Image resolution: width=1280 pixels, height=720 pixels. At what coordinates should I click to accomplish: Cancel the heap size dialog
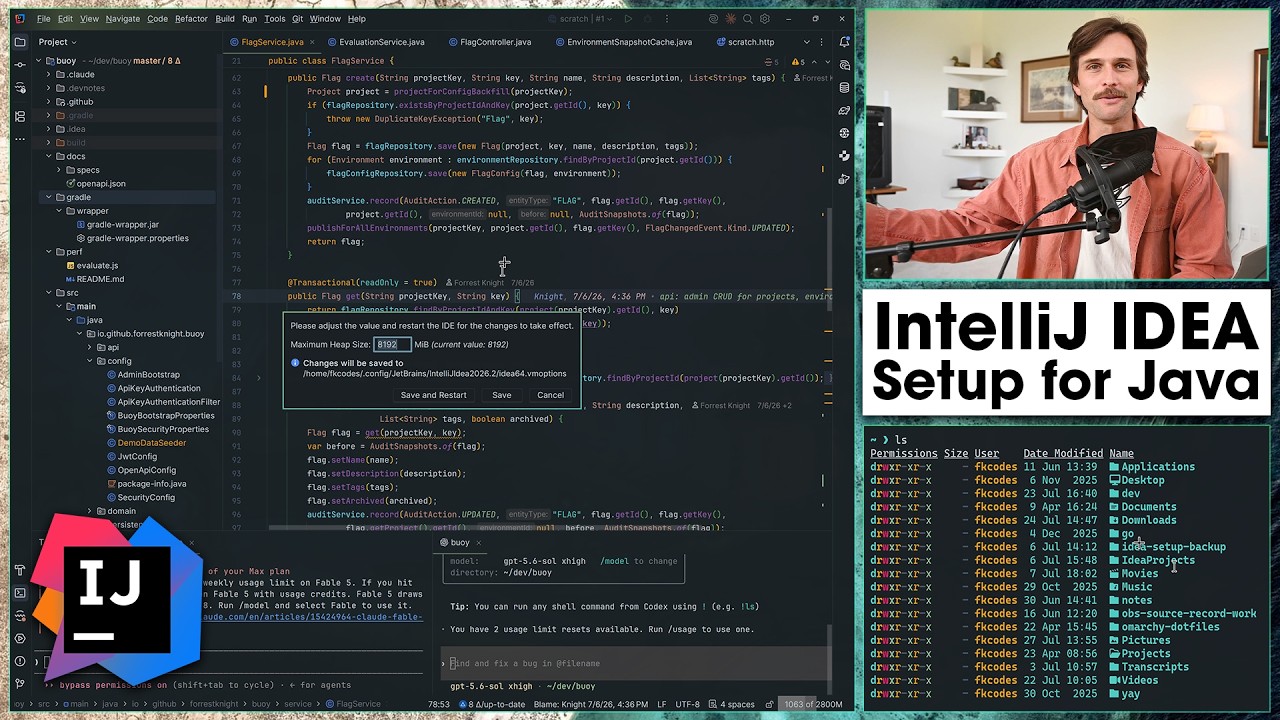coord(550,395)
